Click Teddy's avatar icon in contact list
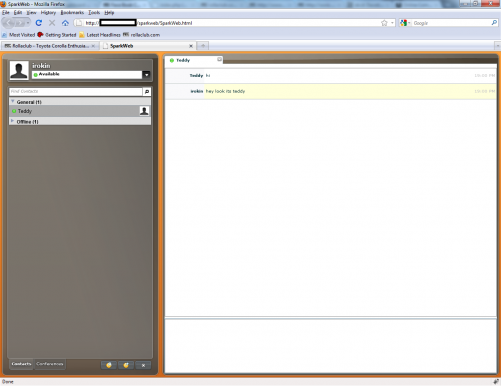 click(x=144, y=111)
